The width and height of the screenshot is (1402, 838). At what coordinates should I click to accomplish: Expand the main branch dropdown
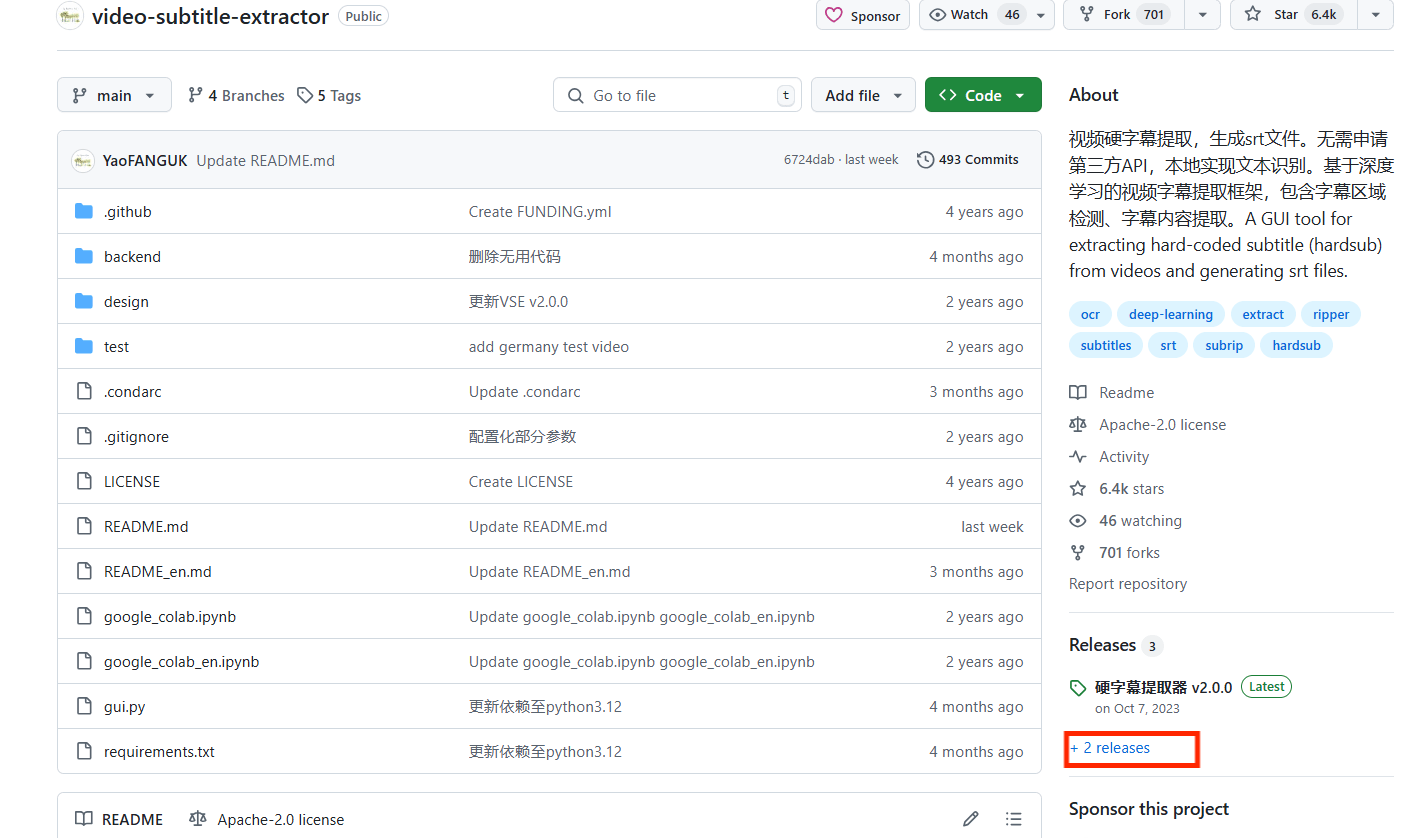[x=114, y=96]
